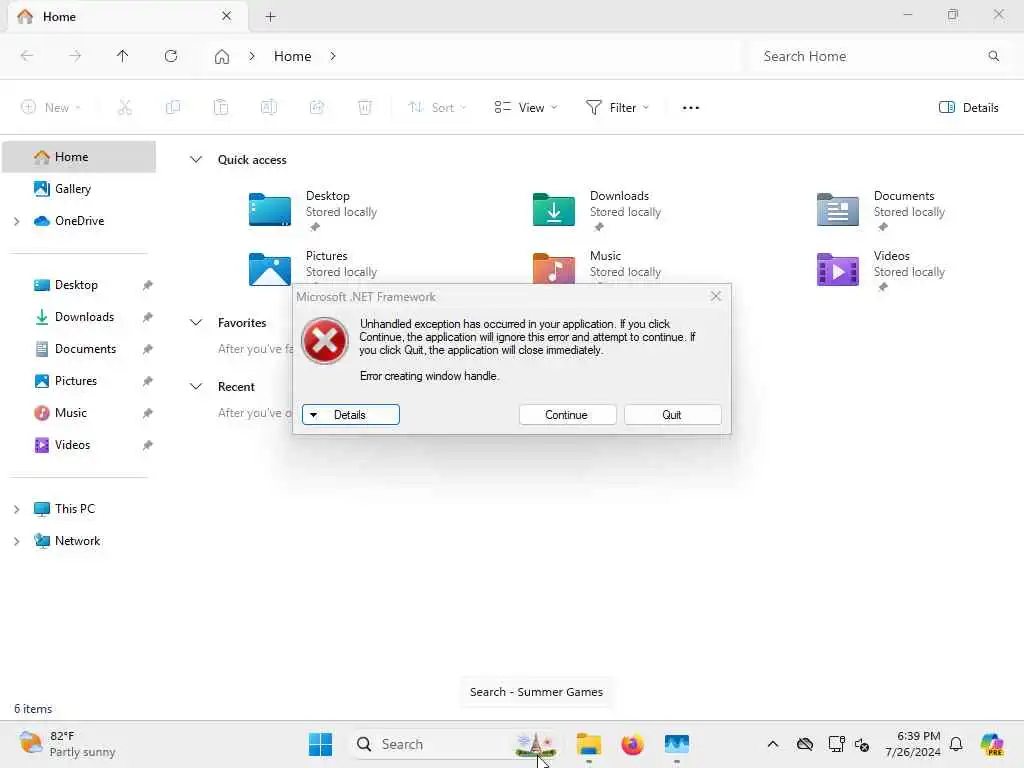This screenshot has height=768, width=1024.
Task: Collapse the Favorites section
Action: [196, 322]
